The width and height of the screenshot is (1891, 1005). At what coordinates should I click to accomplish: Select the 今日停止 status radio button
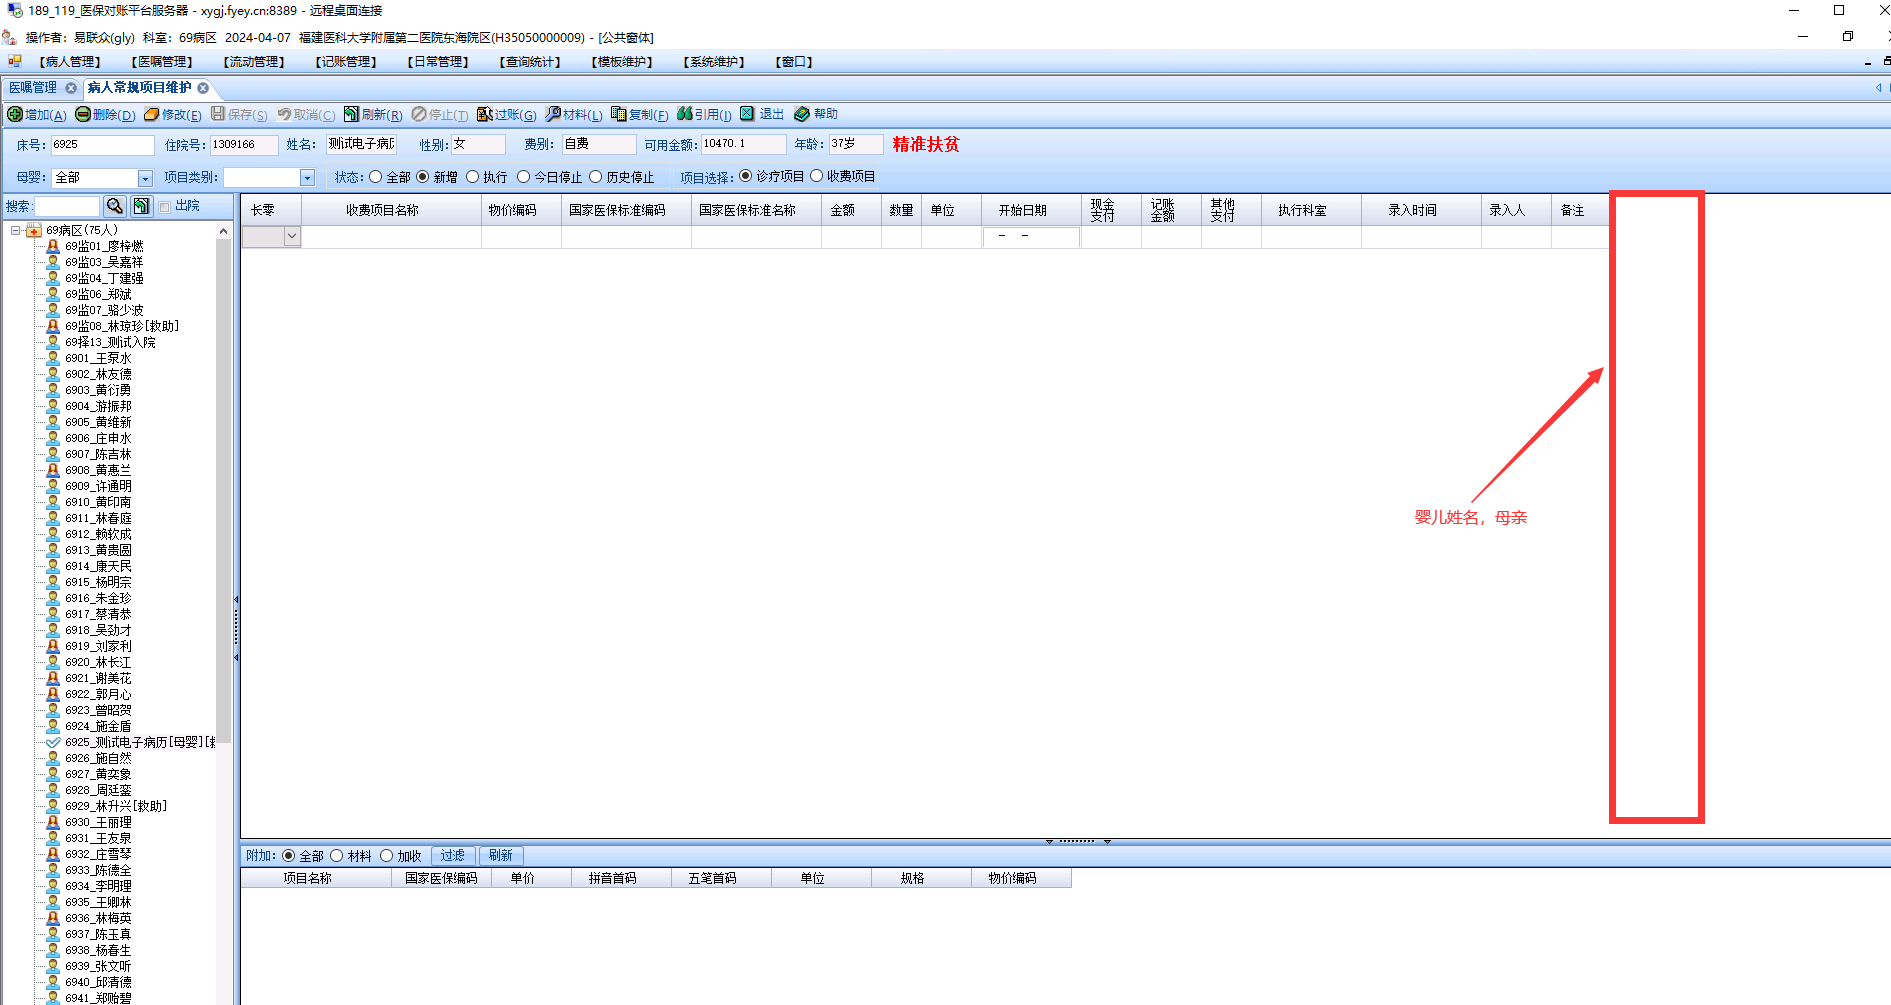click(523, 177)
